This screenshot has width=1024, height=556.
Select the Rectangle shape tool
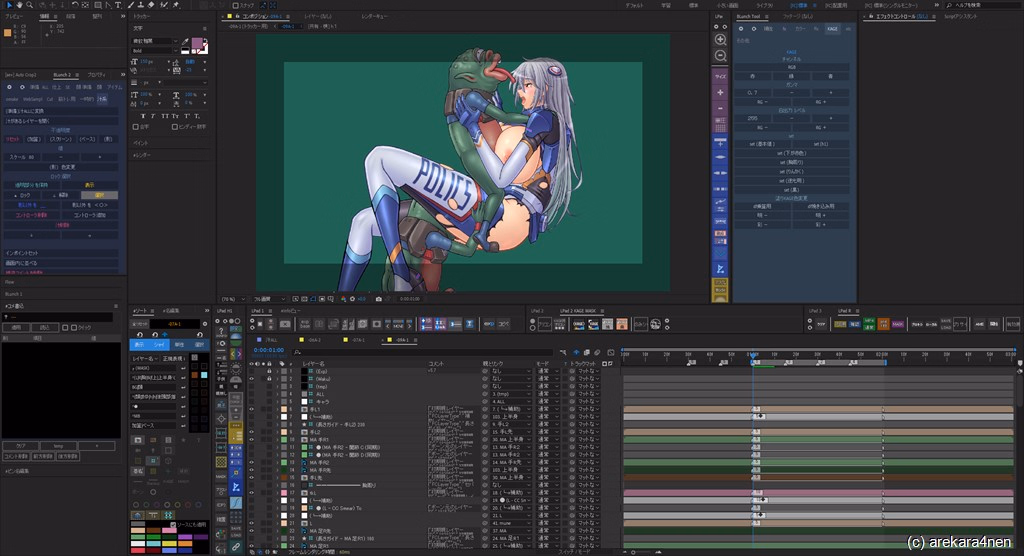(97, 5)
